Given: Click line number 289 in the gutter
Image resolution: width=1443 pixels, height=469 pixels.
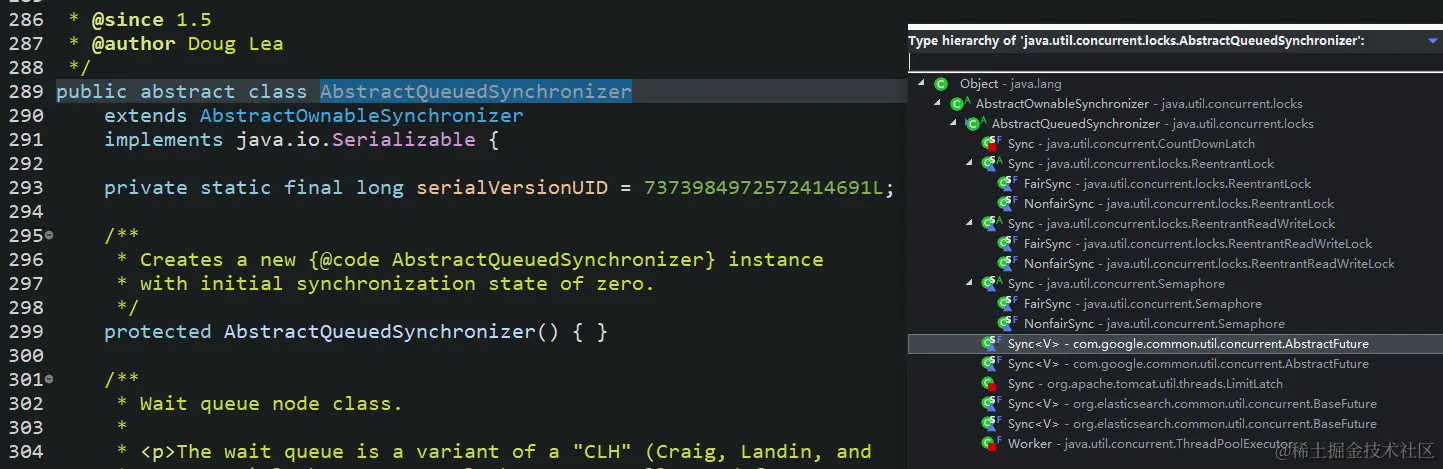Looking at the screenshot, I should [25, 92].
